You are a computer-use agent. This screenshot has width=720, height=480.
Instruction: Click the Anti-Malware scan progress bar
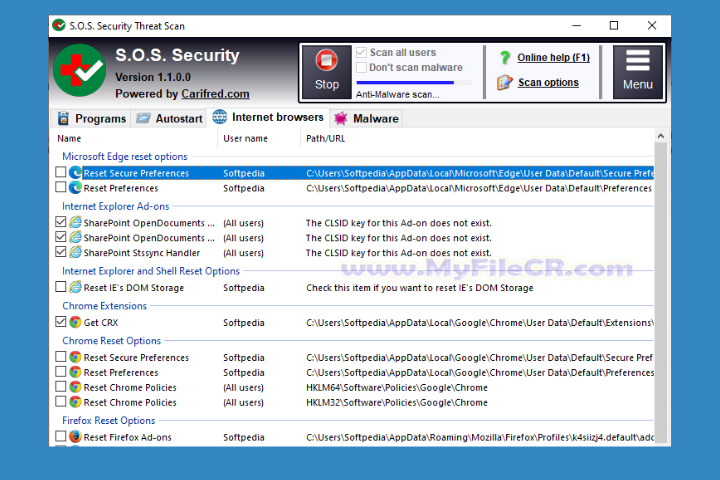click(414, 83)
